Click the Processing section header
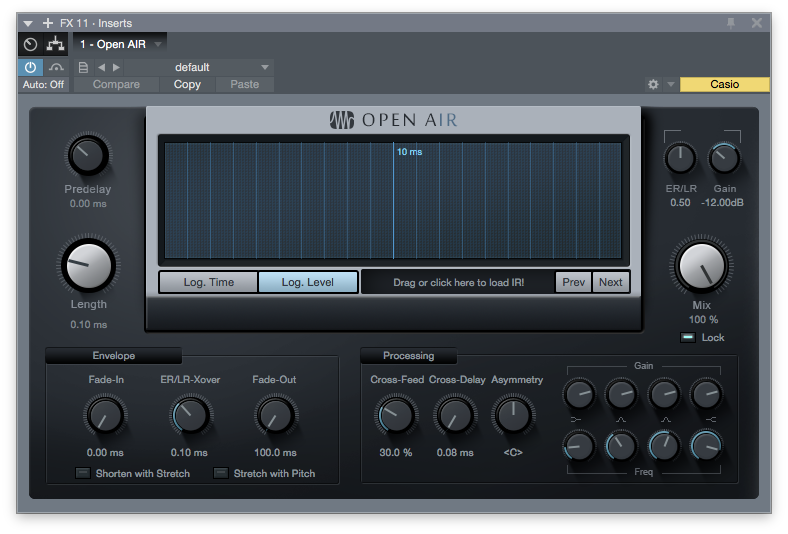Screen dimensions: 788x534 409,356
